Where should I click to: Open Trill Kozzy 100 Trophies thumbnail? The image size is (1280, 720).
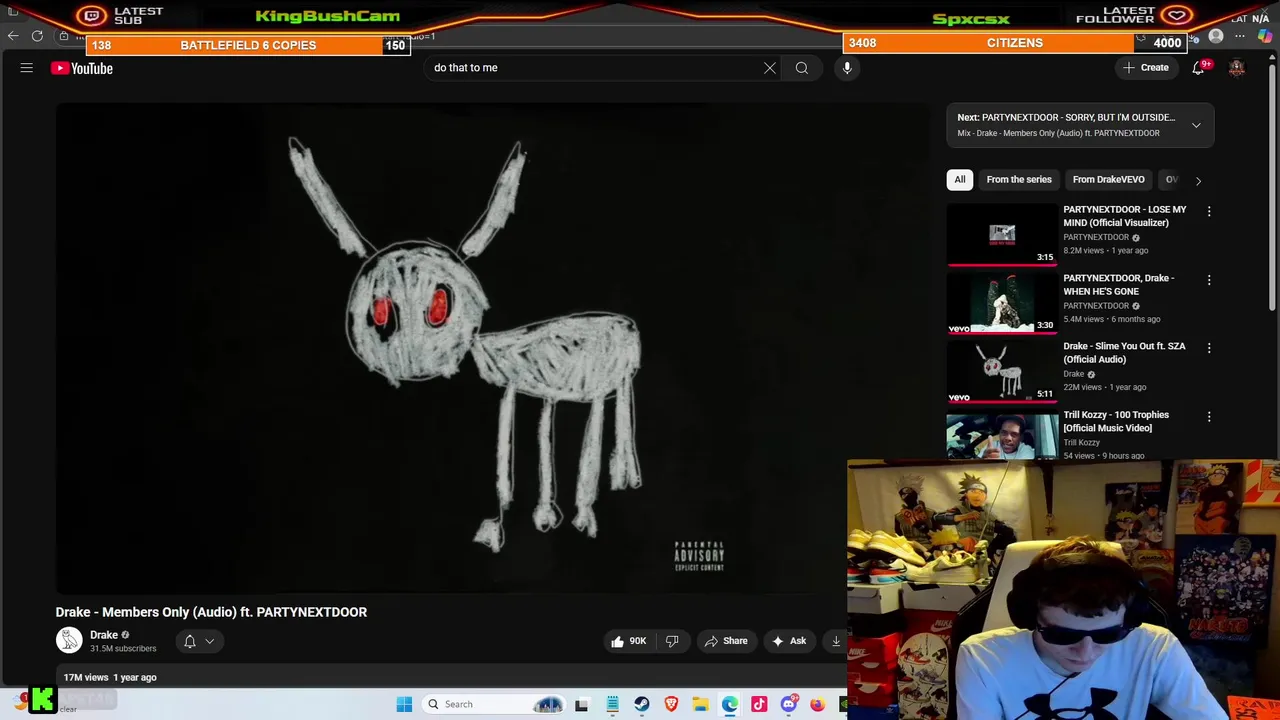tap(1002, 436)
